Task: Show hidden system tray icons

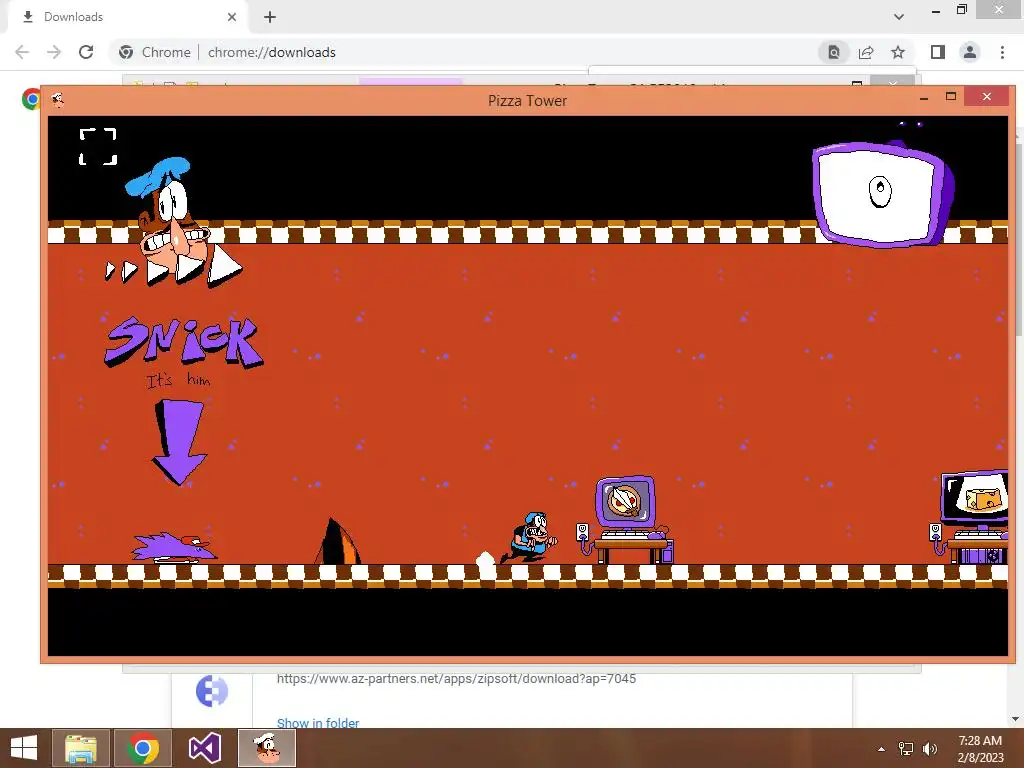Action: pyautogui.click(x=881, y=749)
